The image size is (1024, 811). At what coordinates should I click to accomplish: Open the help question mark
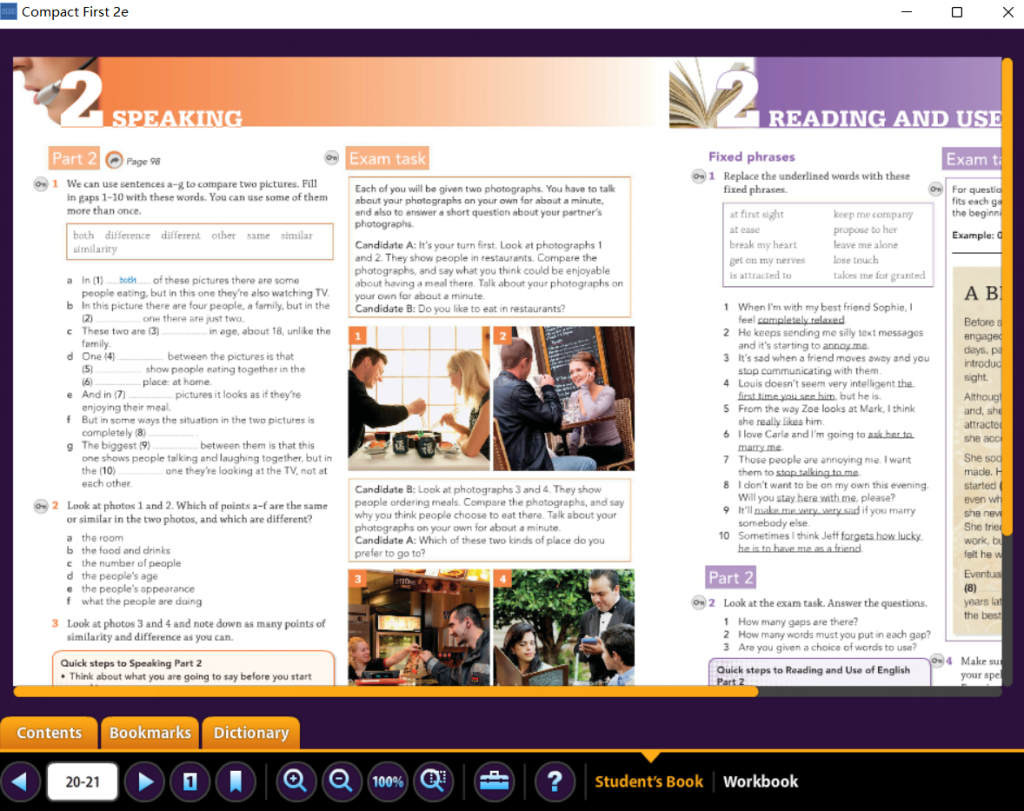[x=555, y=782]
